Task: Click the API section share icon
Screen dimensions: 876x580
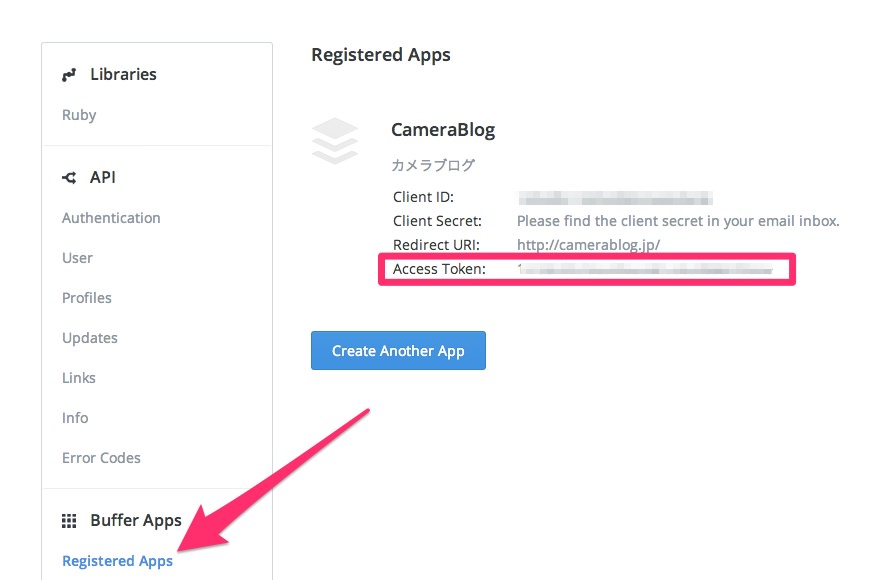Action: (x=69, y=178)
